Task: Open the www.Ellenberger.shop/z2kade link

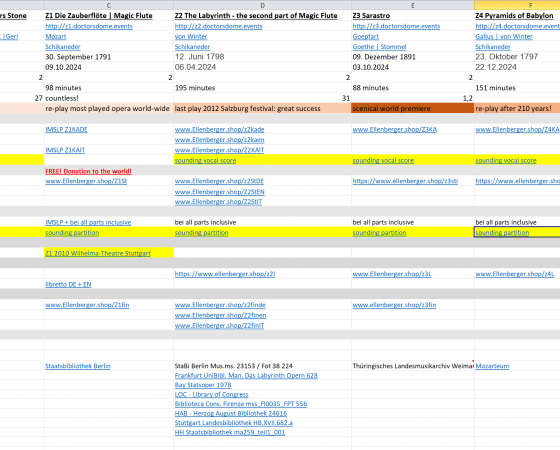Action: click(220, 129)
